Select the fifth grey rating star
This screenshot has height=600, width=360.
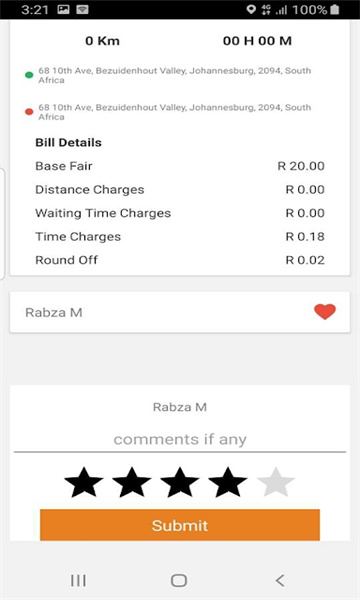(x=275, y=482)
